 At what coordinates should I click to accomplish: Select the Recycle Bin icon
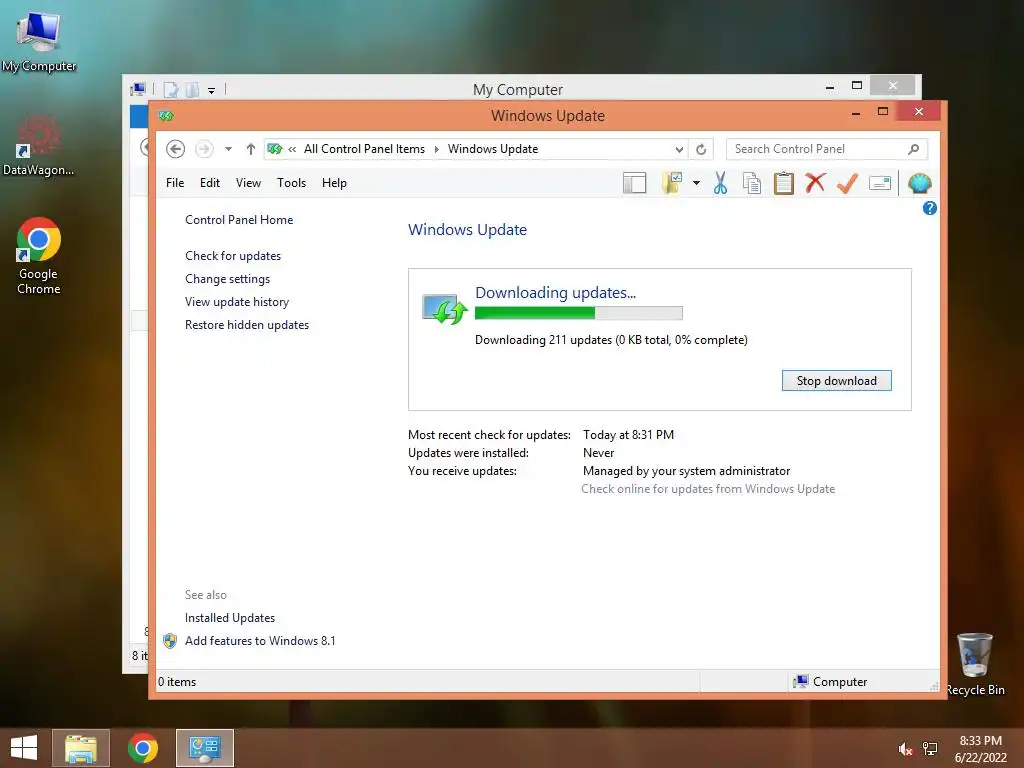tap(976, 664)
